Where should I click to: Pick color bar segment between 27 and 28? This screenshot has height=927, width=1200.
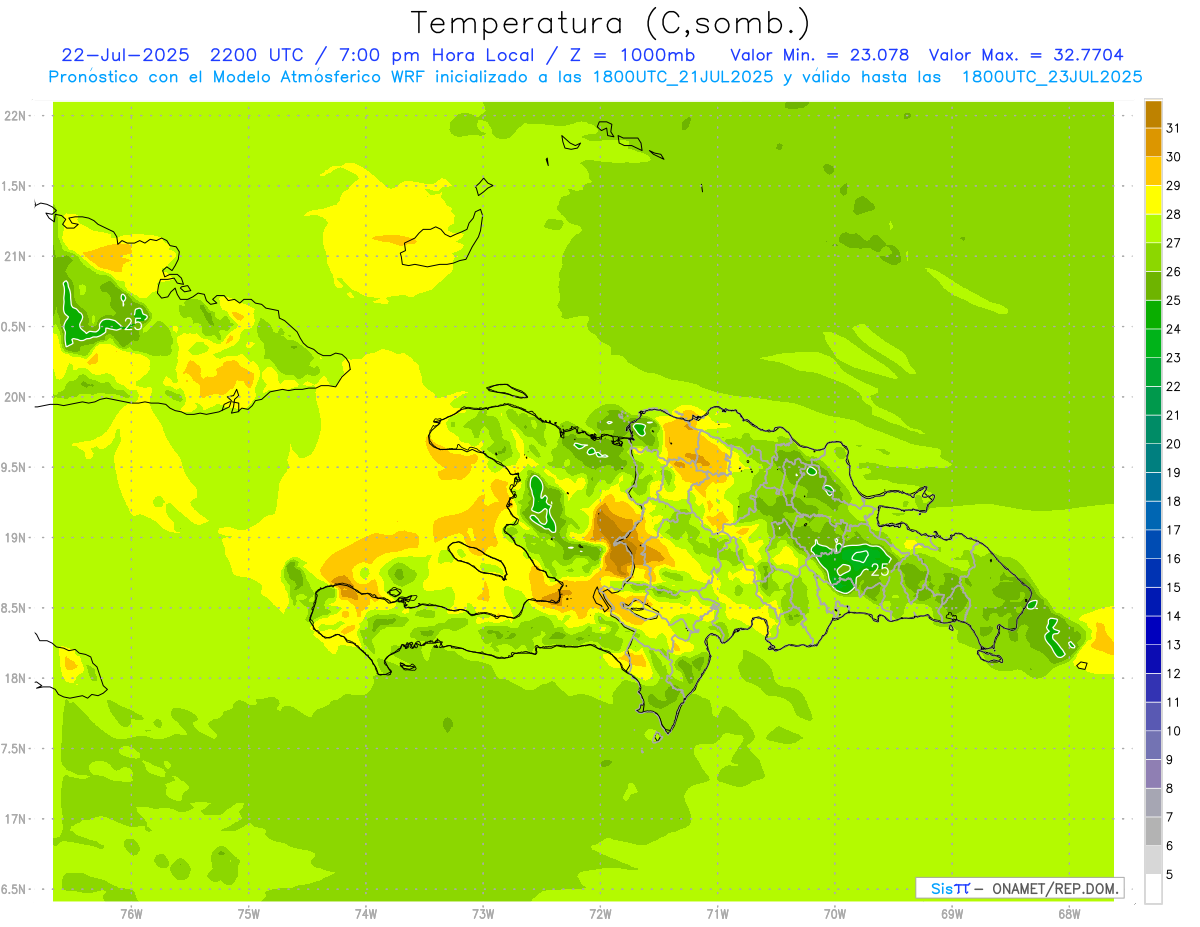coord(1153,229)
